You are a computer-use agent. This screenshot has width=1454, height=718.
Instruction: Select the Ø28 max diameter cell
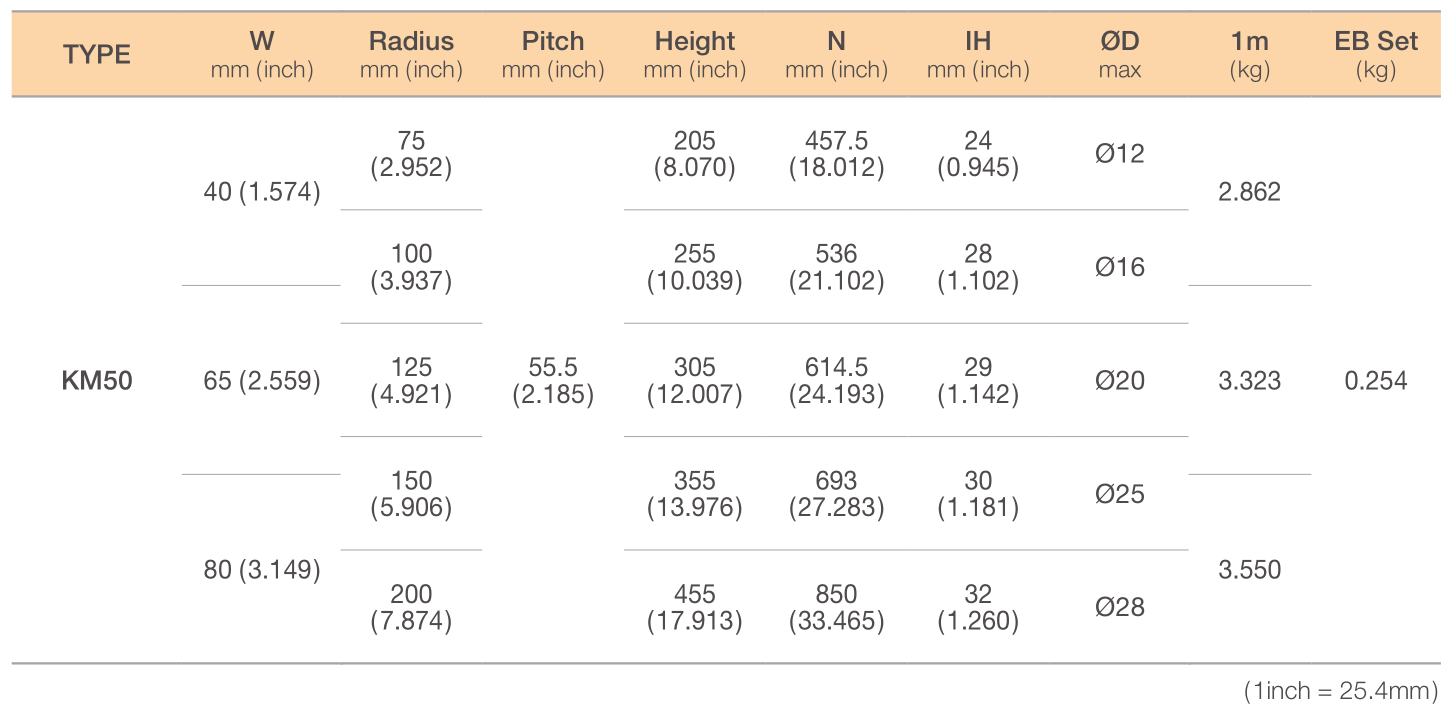[1120, 608]
